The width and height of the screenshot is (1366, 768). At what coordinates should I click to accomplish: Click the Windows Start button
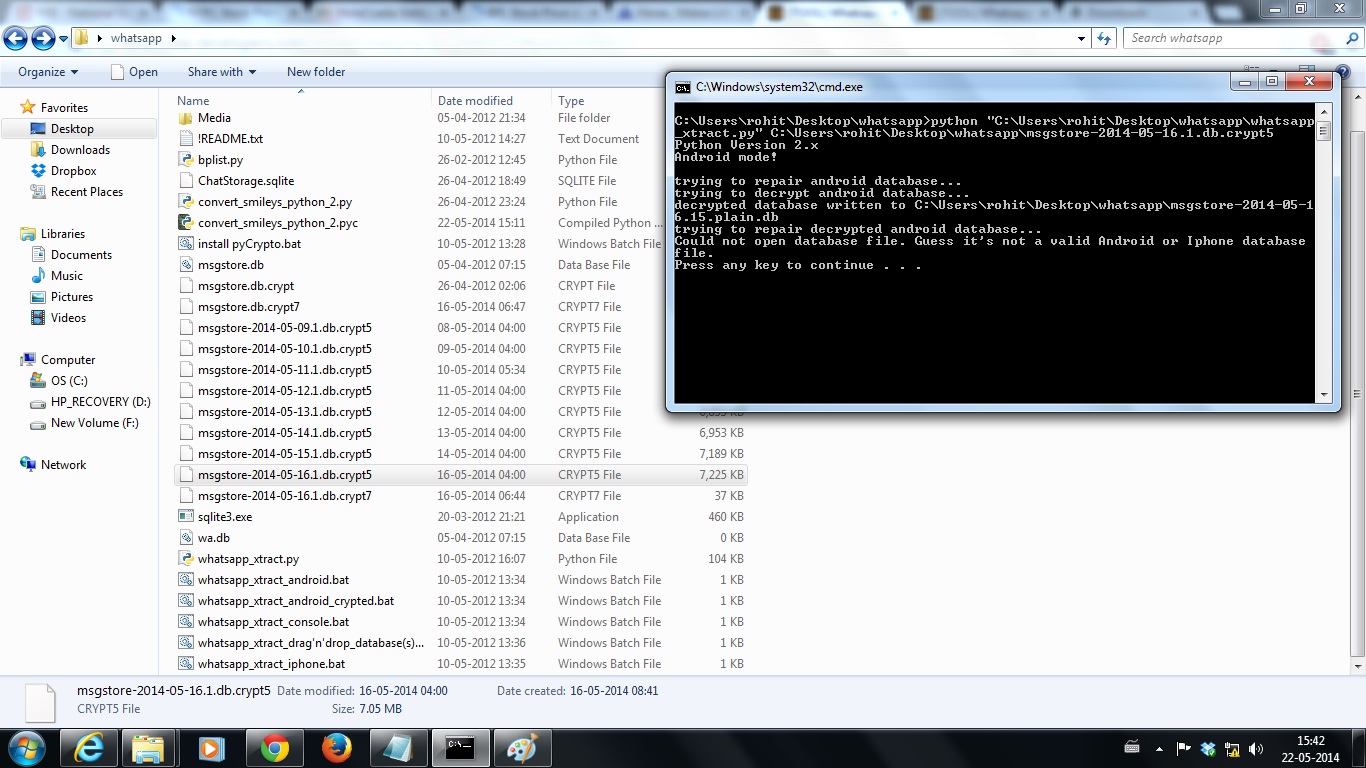pyautogui.click(x=27, y=747)
